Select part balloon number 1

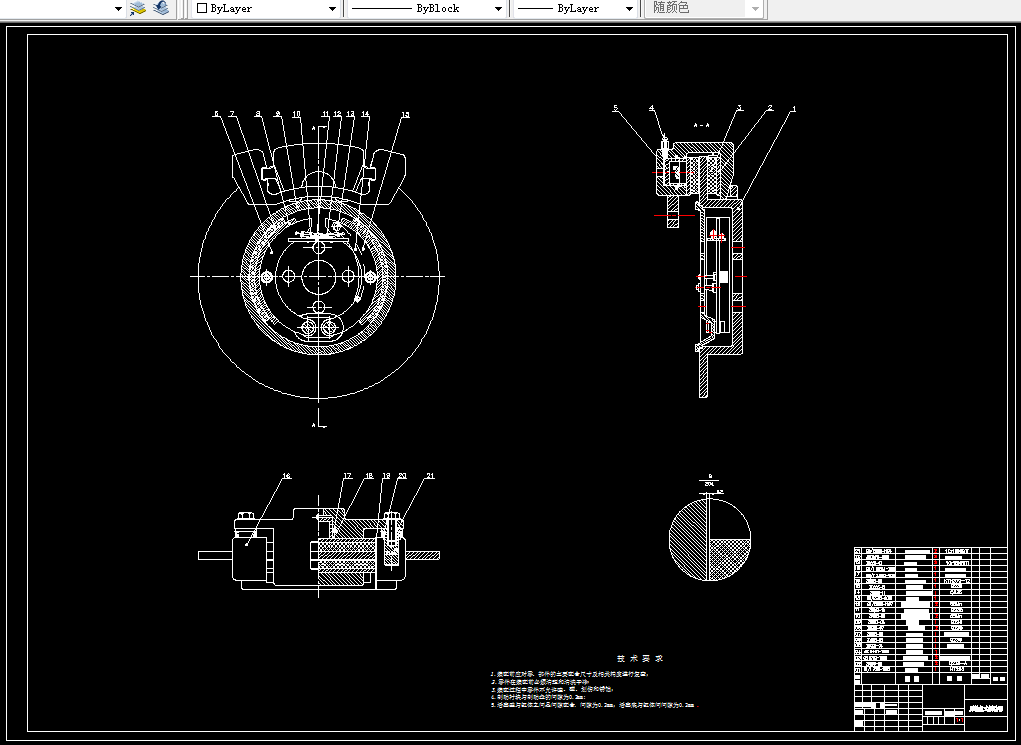(x=793, y=109)
